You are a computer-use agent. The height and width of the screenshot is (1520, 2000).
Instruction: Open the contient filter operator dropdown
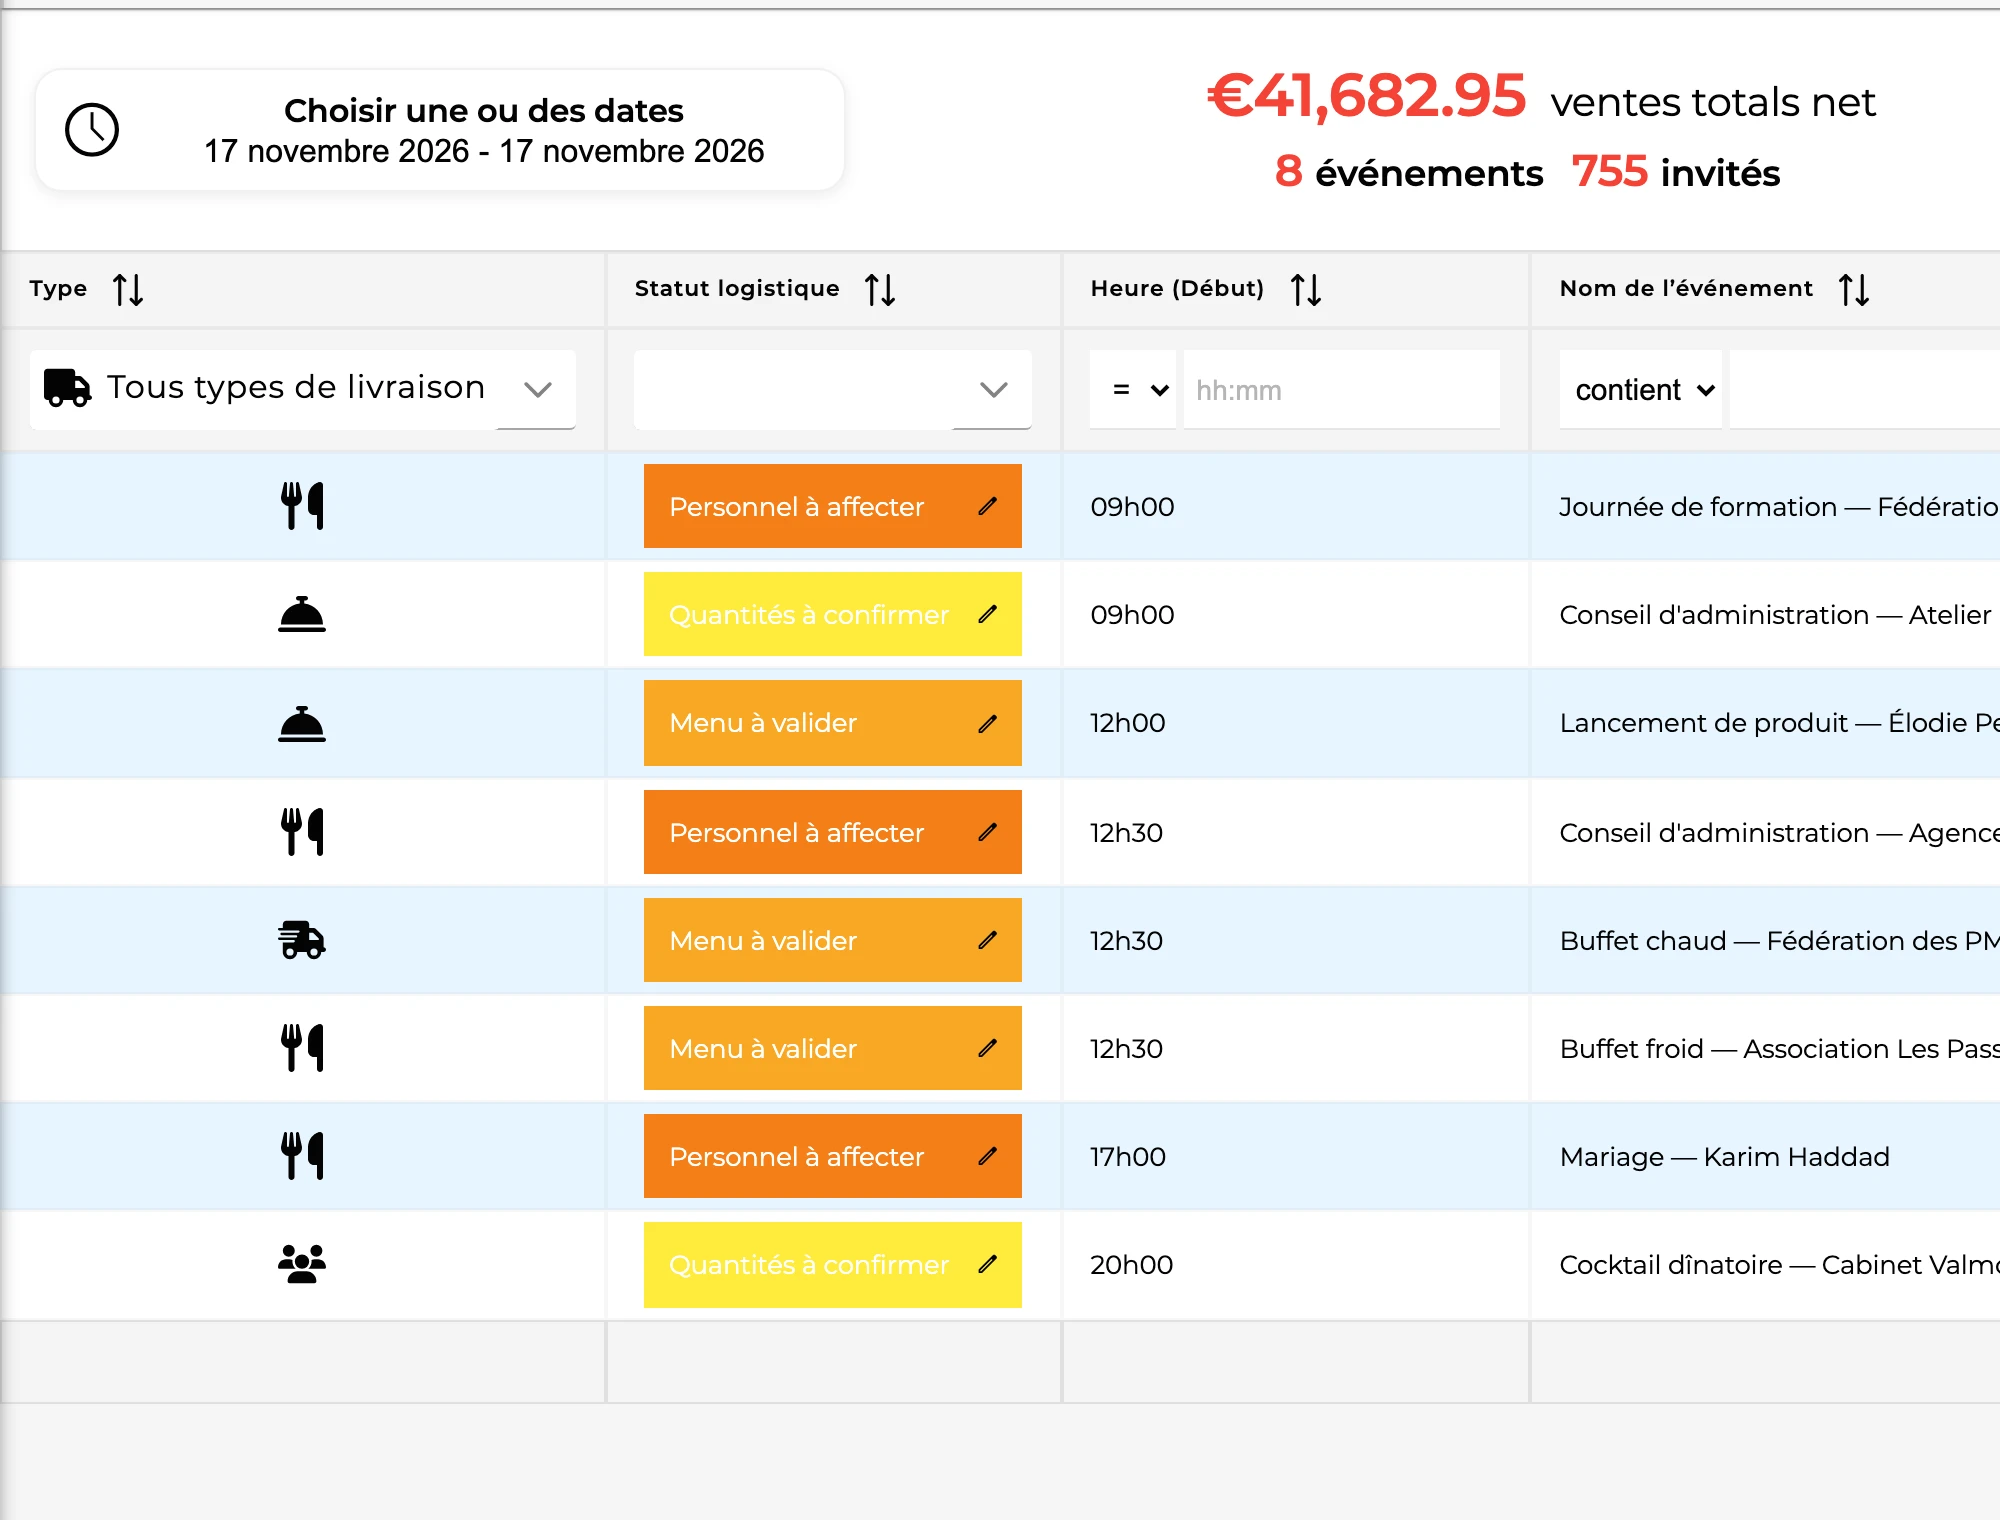click(1641, 389)
